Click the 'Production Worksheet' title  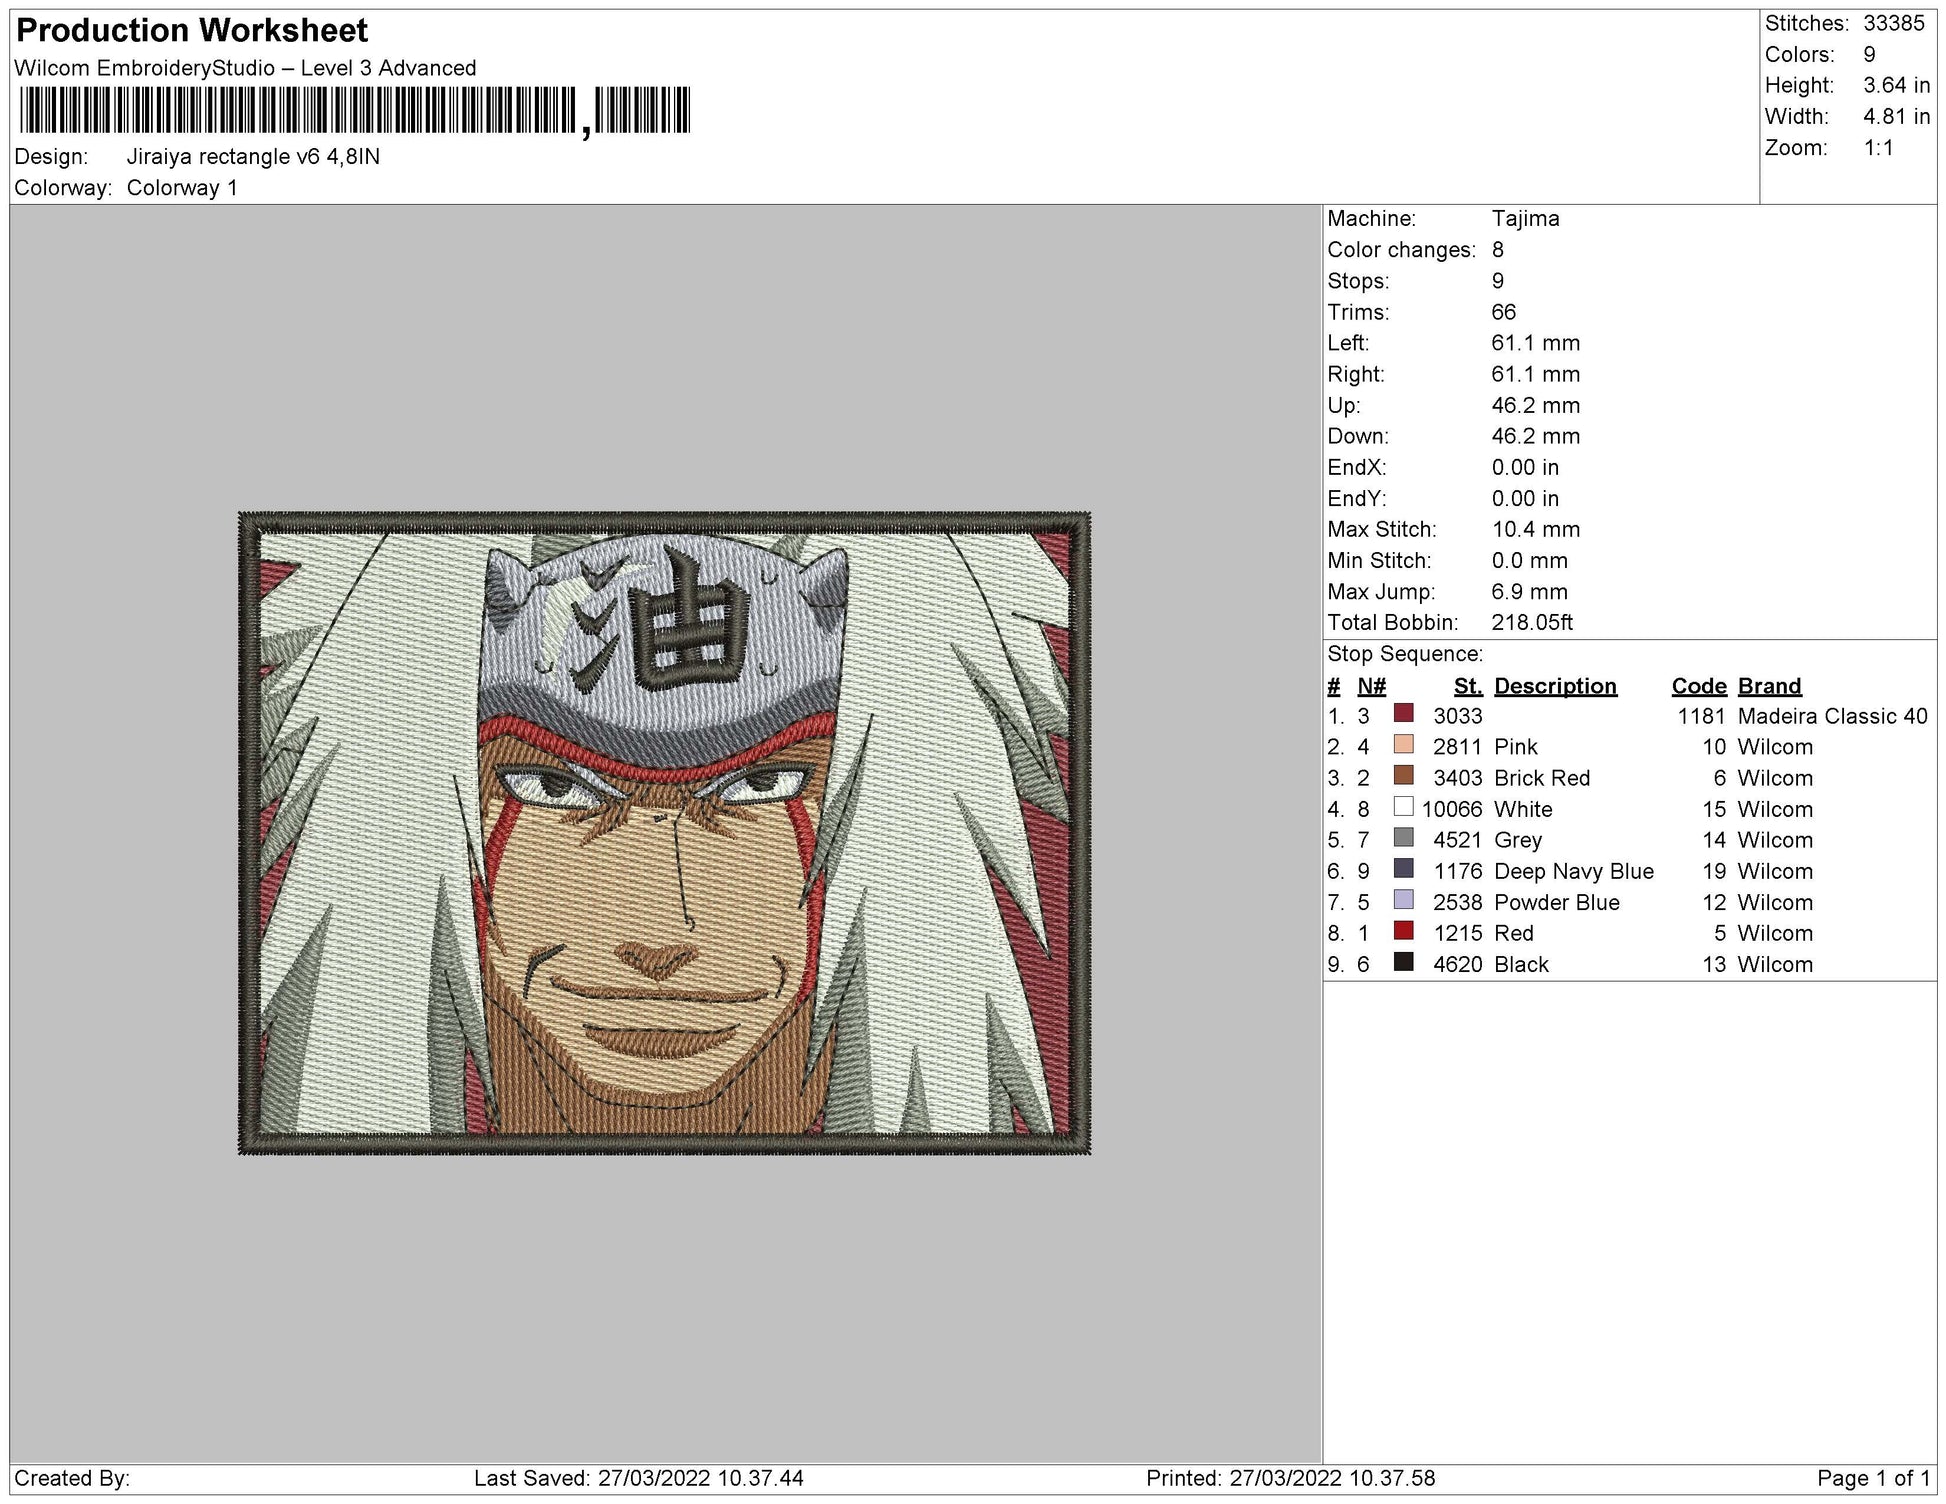tap(192, 31)
